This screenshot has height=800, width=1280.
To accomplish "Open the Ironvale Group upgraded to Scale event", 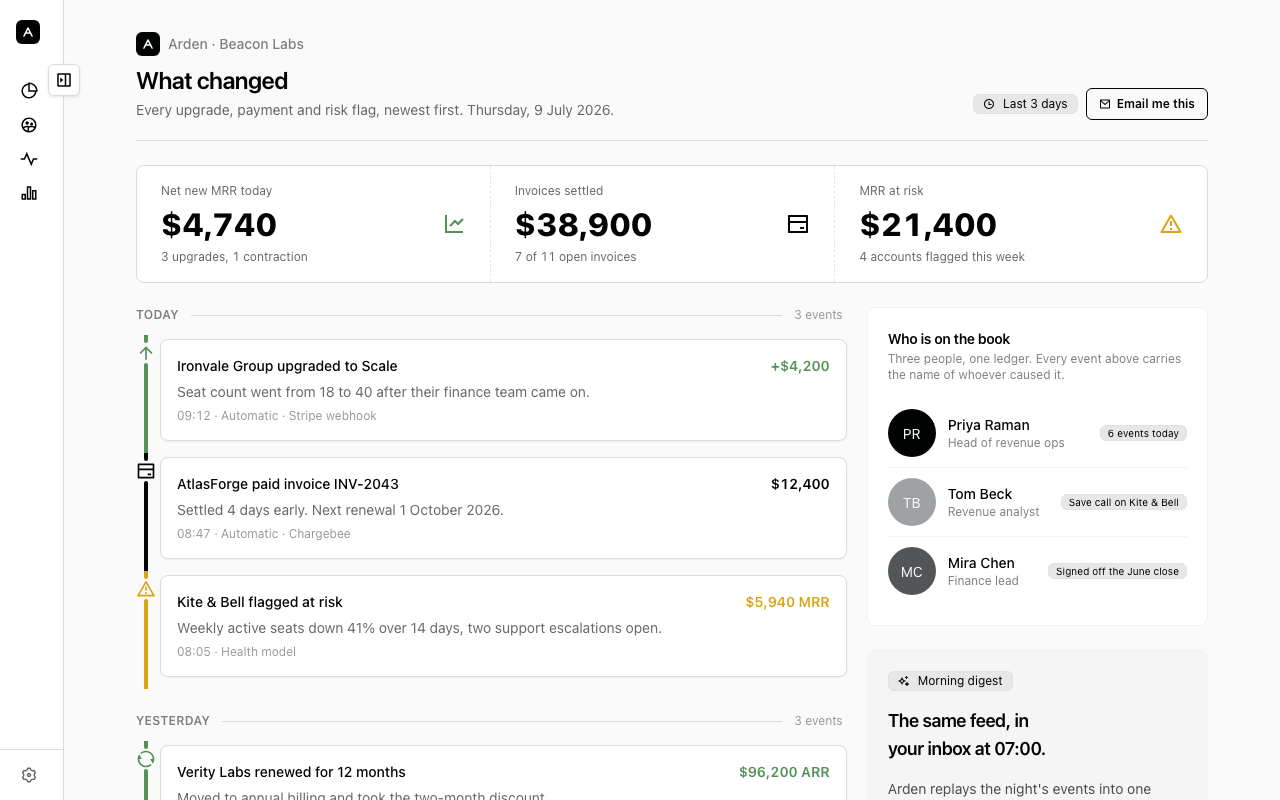I will 503,390.
